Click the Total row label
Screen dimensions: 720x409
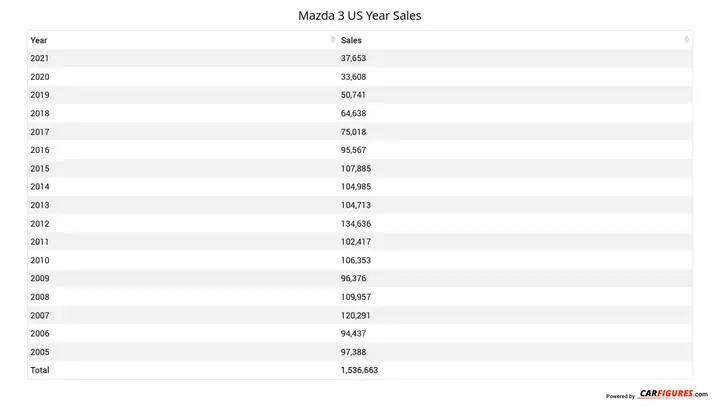40,370
